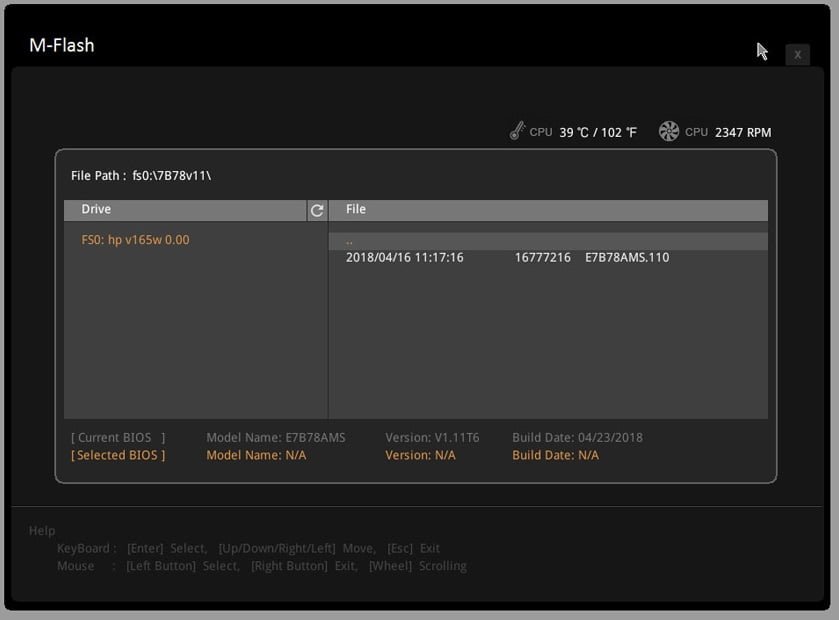This screenshot has width=839, height=620.
Task: Click the 39 °C / 102 °F temperature reading
Action: (x=597, y=132)
